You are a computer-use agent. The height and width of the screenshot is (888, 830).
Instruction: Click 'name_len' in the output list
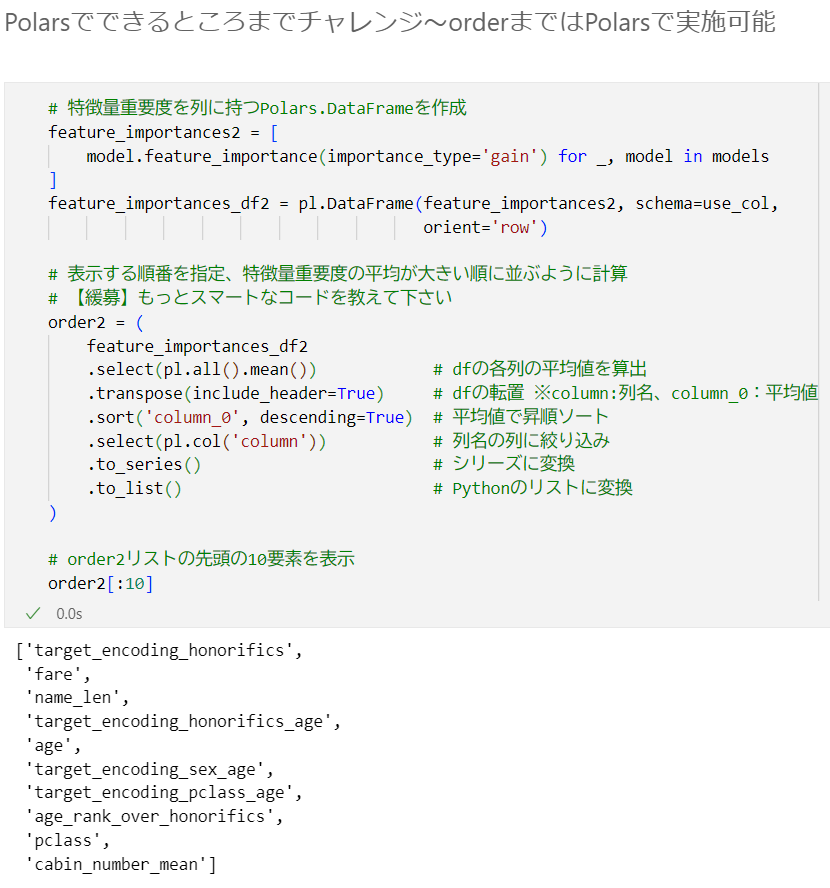pos(73,698)
